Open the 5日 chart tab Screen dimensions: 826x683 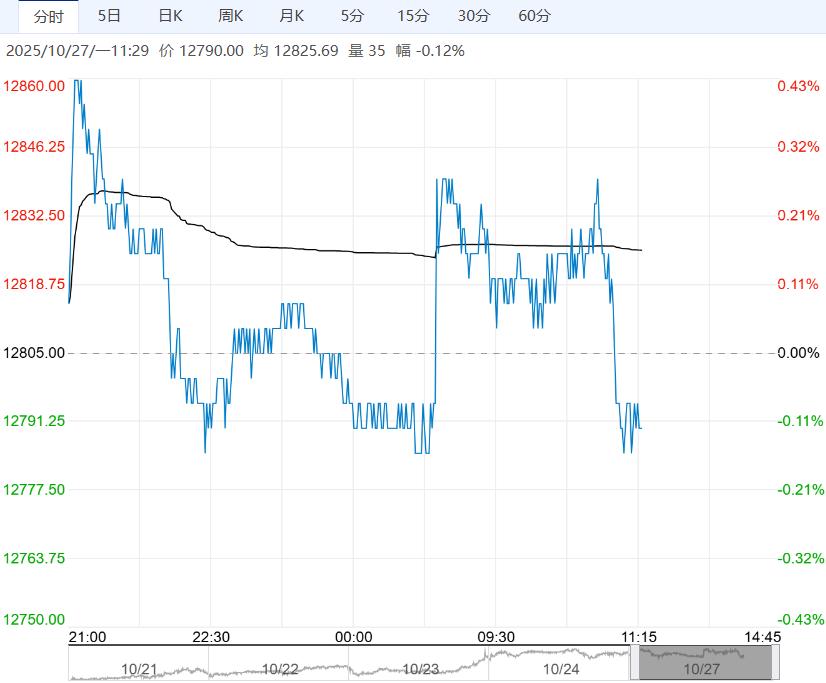tap(110, 16)
